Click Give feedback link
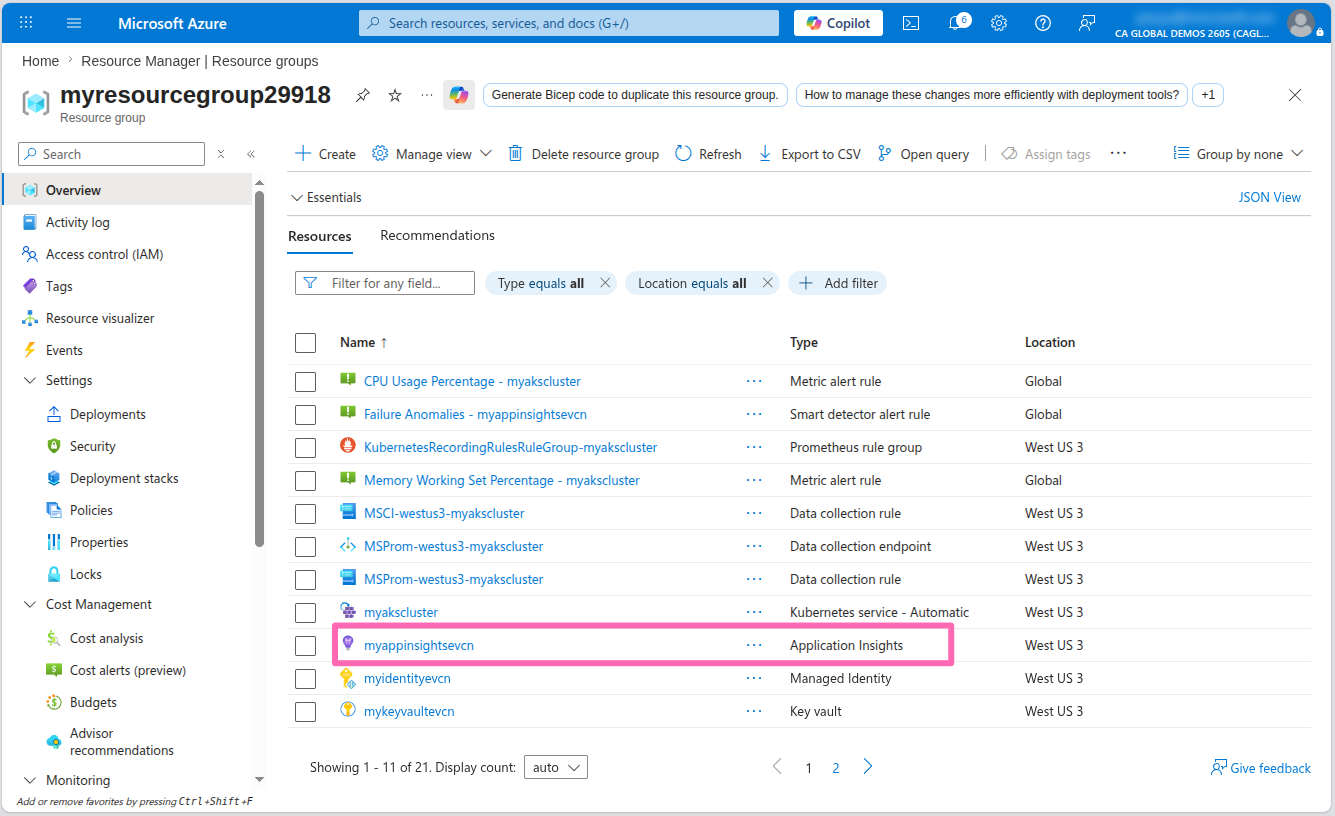This screenshot has width=1335, height=816. 1260,768
